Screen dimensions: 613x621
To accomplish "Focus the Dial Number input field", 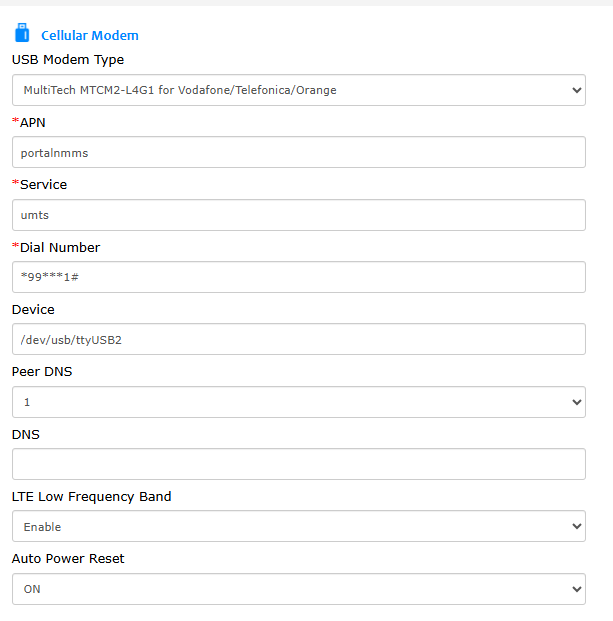I will [x=299, y=277].
